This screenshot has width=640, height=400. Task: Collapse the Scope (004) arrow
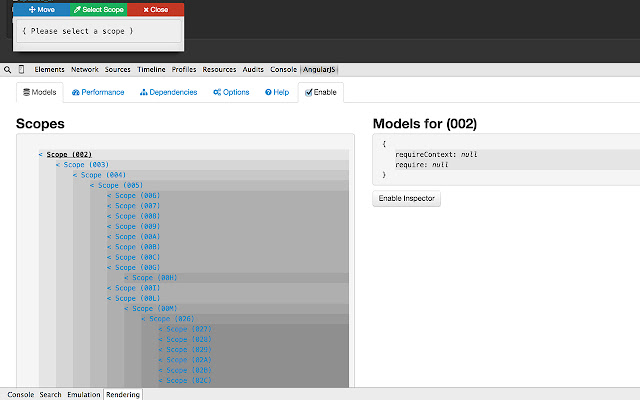75,175
